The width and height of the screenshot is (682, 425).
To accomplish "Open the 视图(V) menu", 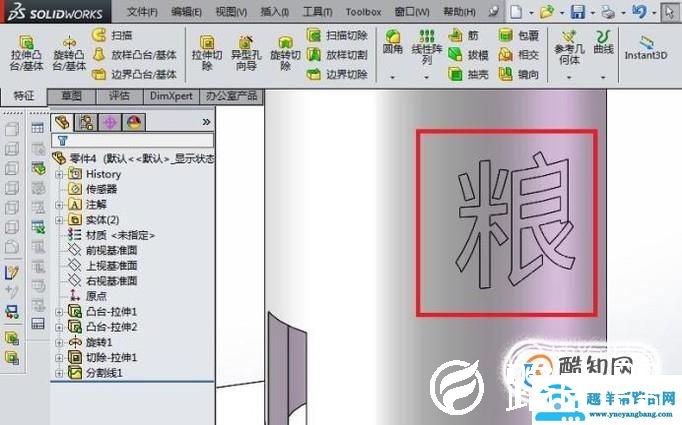I will click(x=231, y=12).
